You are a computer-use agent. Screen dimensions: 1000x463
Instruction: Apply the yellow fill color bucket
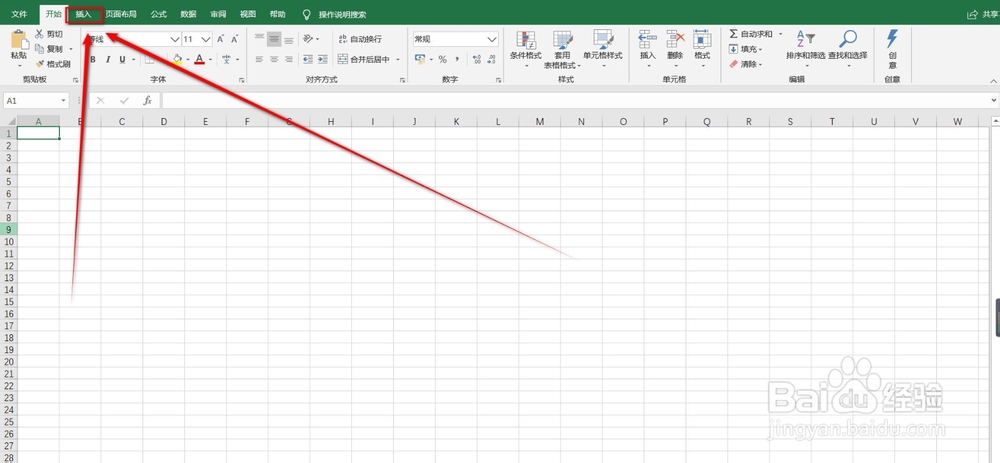(178, 59)
